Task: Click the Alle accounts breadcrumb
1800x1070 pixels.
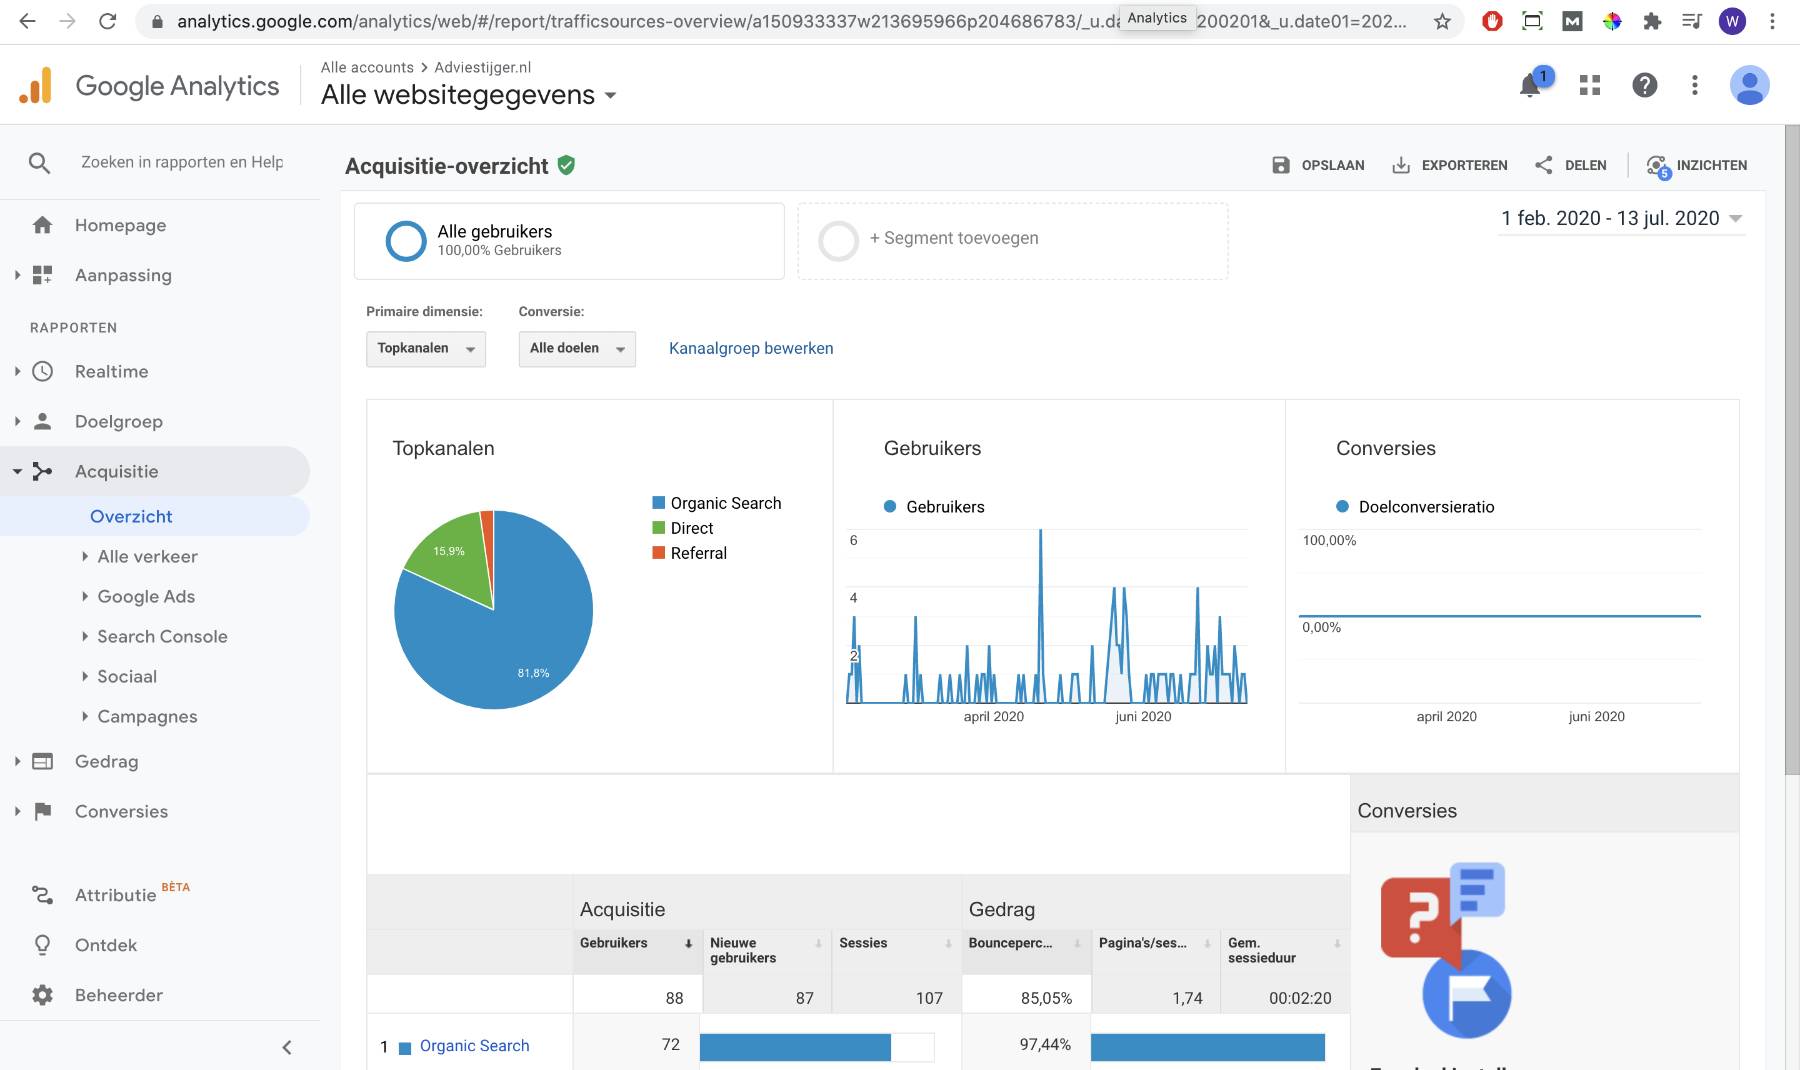Action: click(x=367, y=67)
